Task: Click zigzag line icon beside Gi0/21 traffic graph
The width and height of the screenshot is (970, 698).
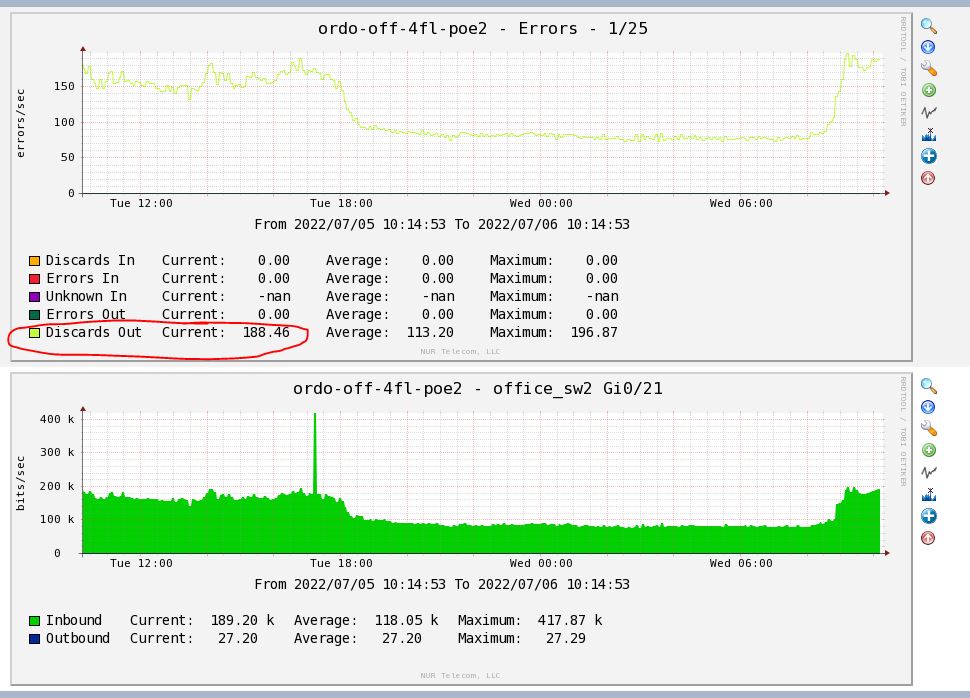Action: (928, 472)
